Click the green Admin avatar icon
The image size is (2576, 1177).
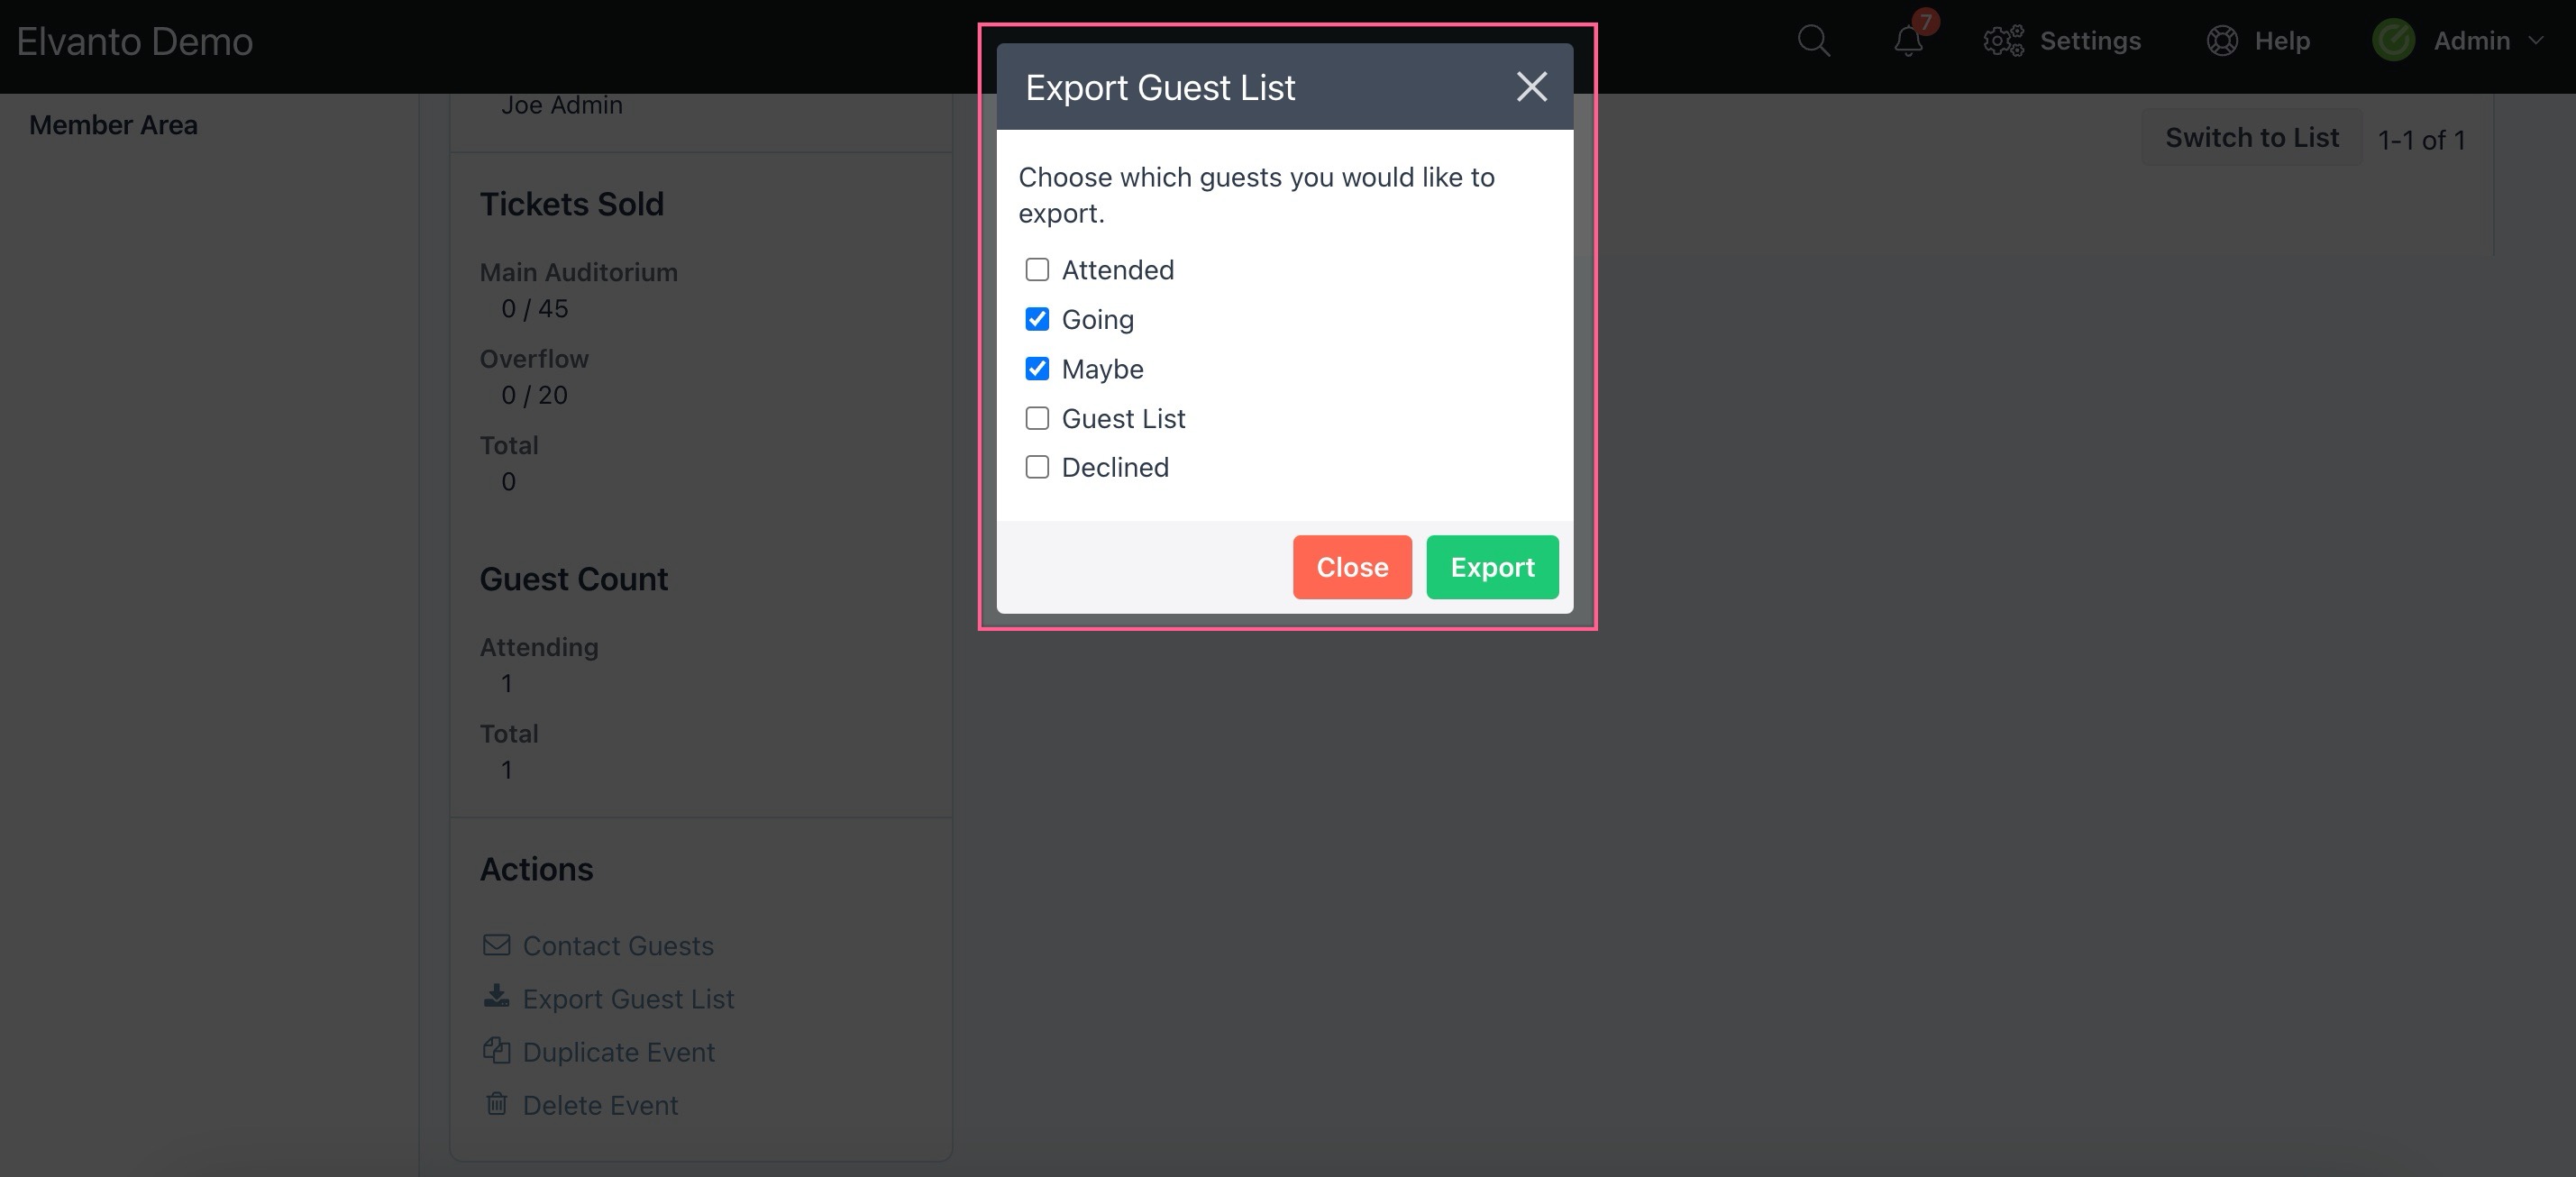coord(2393,41)
